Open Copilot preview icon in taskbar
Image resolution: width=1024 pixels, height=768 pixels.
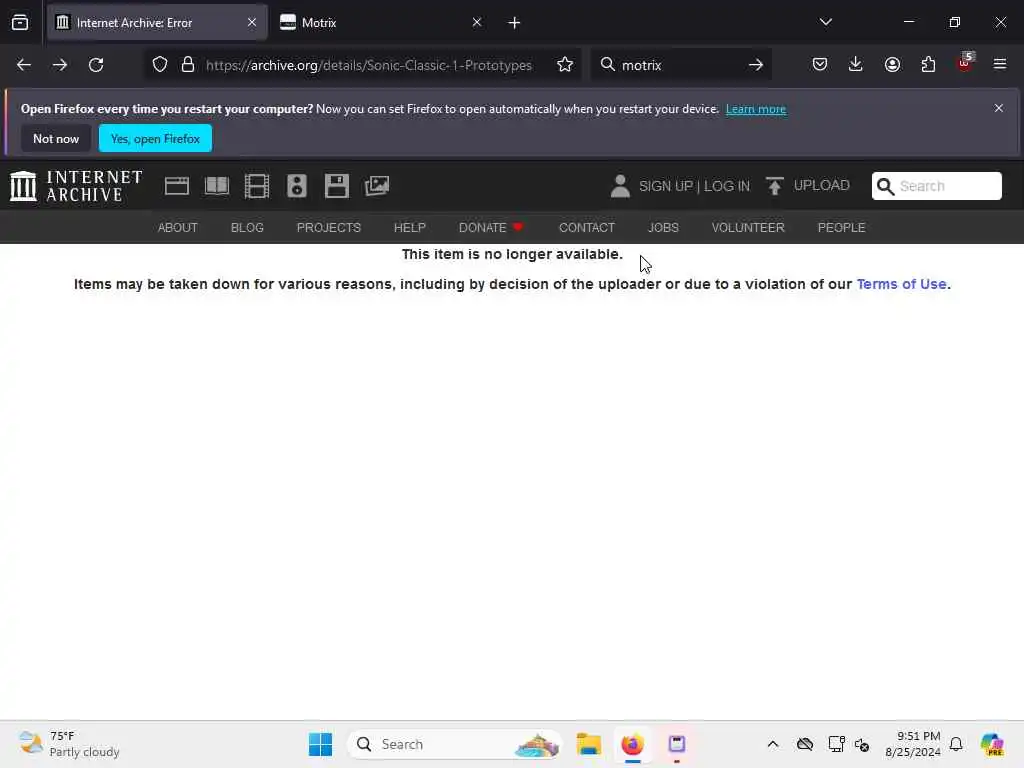991,744
